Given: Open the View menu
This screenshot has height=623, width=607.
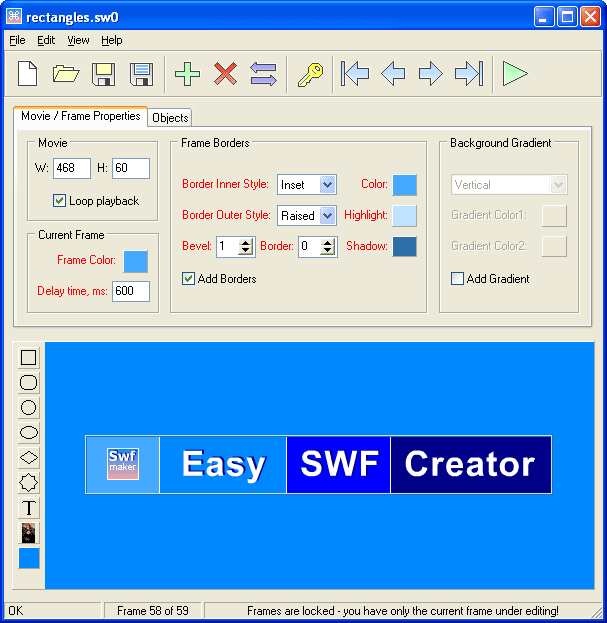Looking at the screenshot, I should (78, 40).
